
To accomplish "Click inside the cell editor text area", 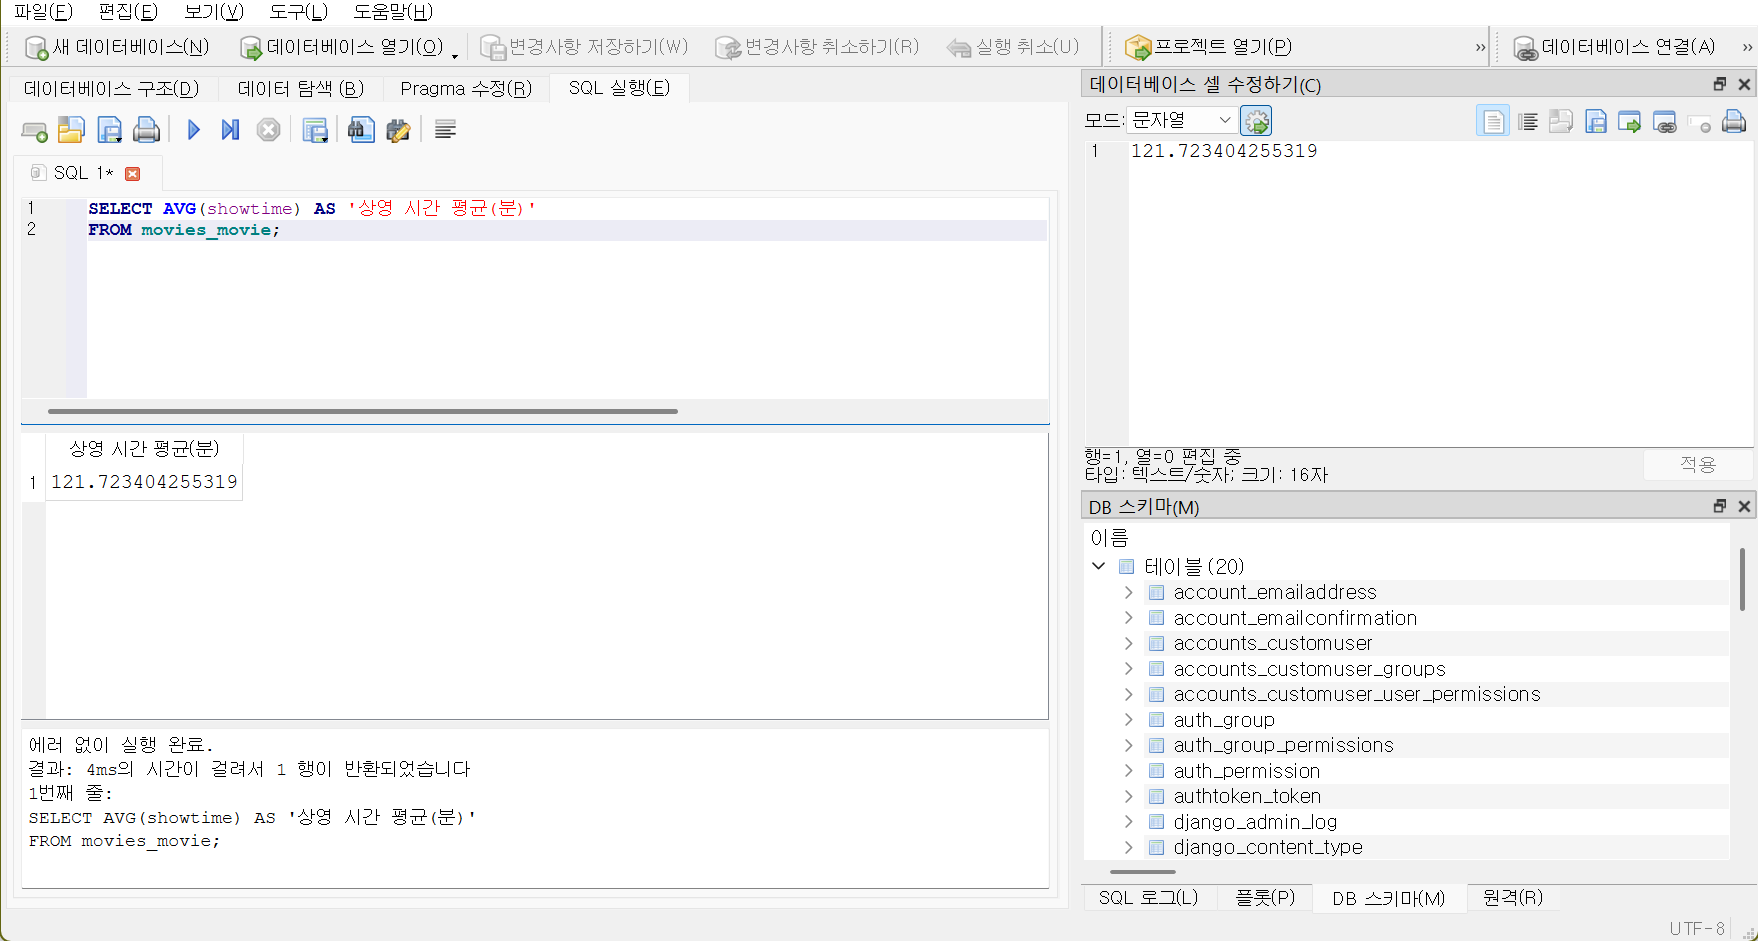I will [1440, 295].
